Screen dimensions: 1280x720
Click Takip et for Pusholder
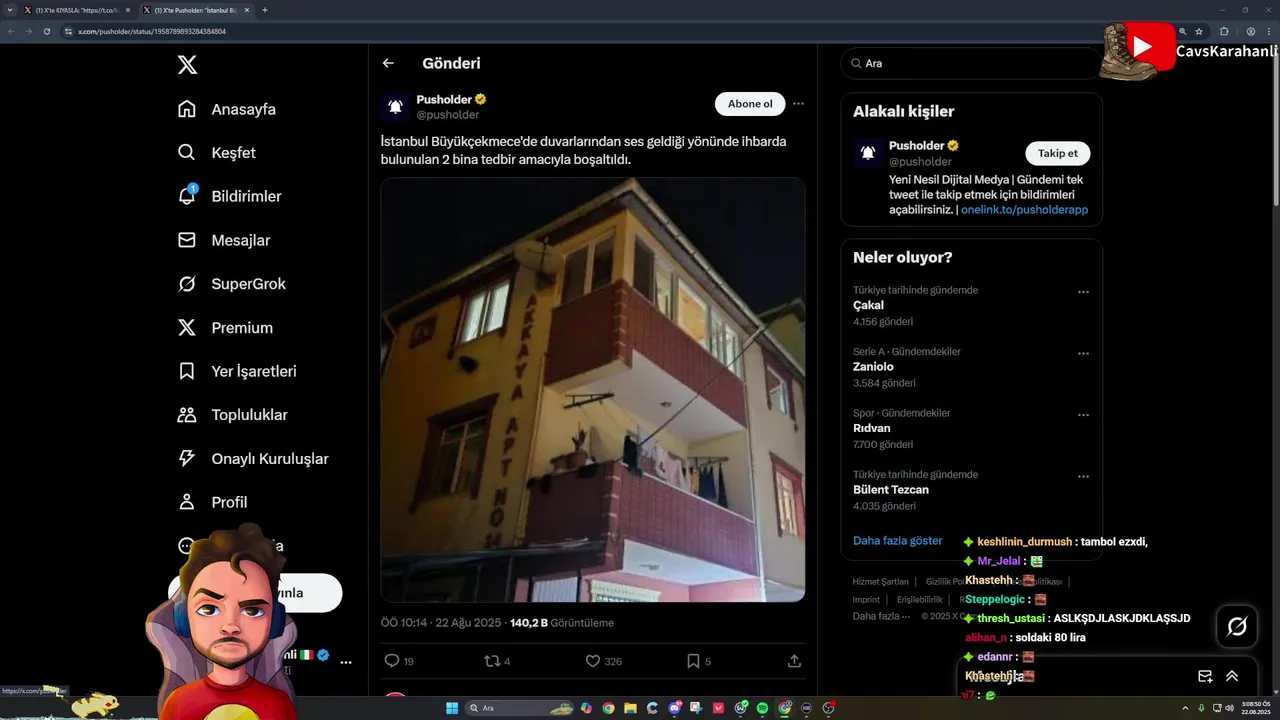point(1057,153)
